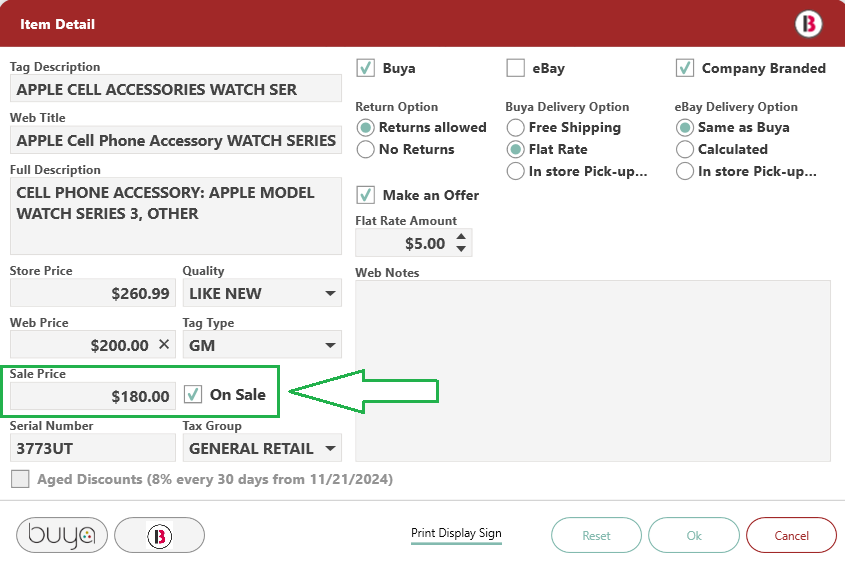Select No Returns radio button

[365, 149]
